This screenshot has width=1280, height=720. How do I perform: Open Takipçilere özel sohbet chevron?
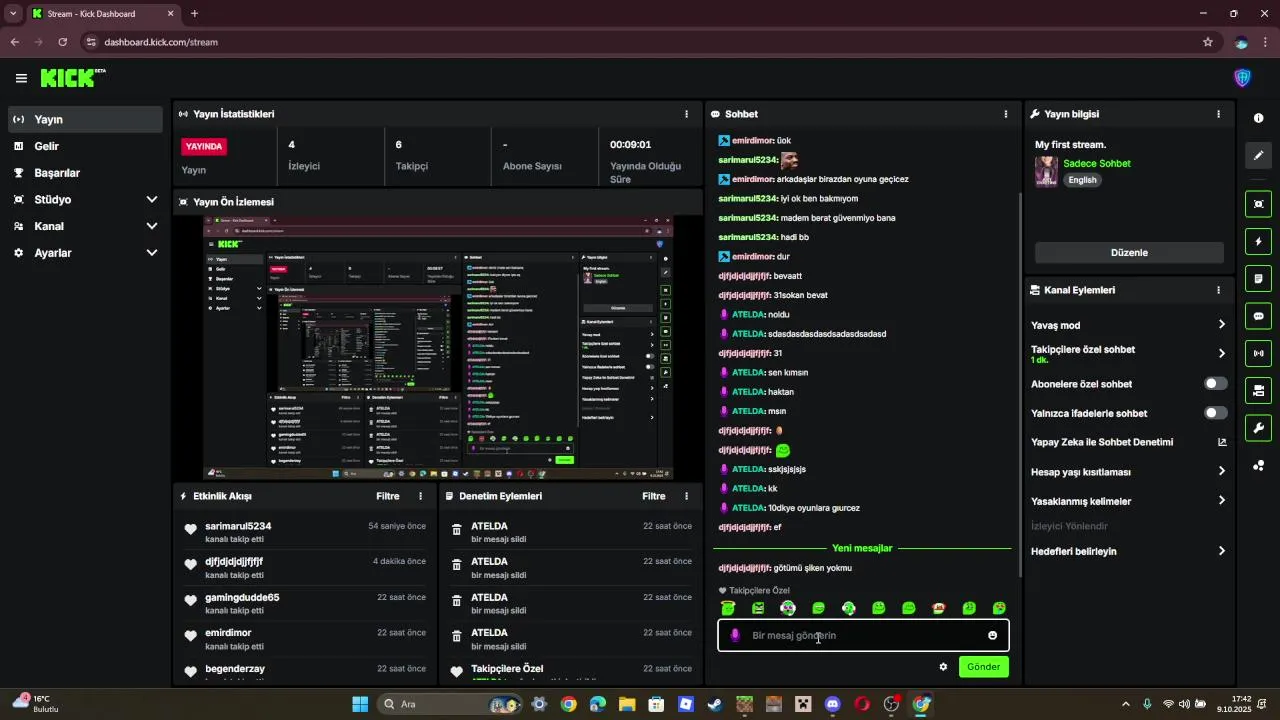point(1221,354)
